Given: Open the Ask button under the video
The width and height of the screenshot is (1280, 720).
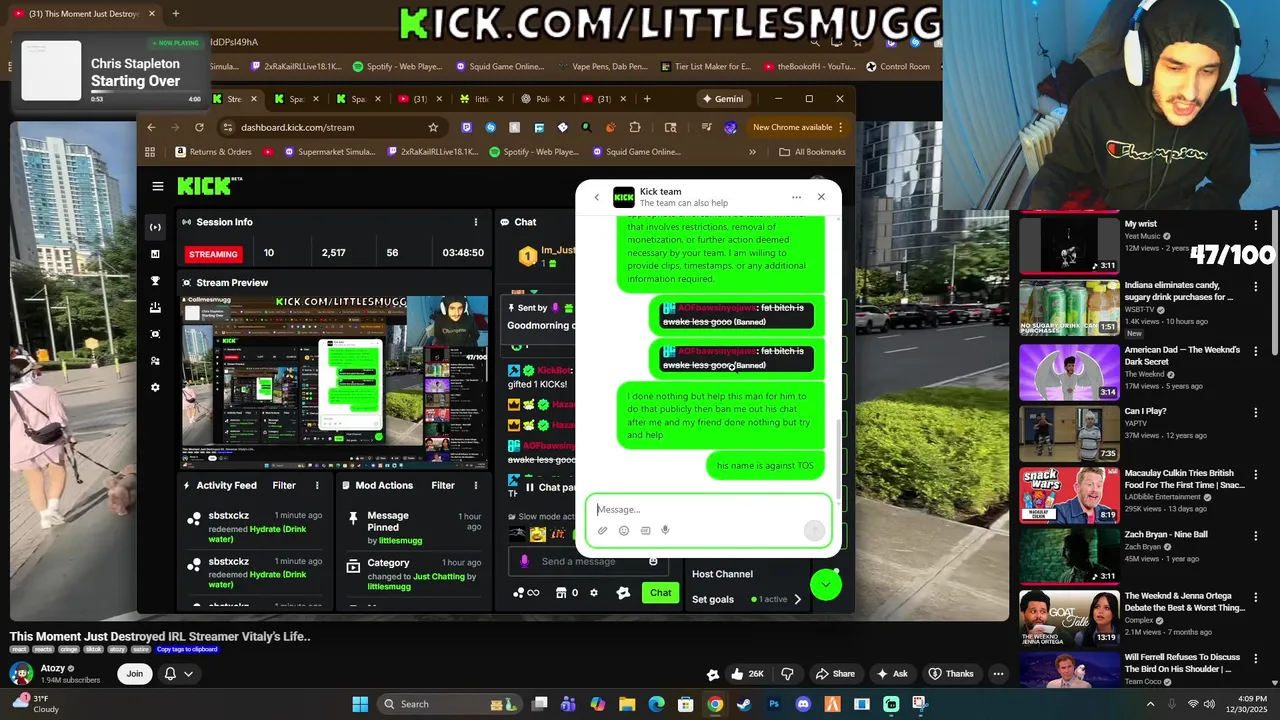Looking at the screenshot, I should 892,674.
